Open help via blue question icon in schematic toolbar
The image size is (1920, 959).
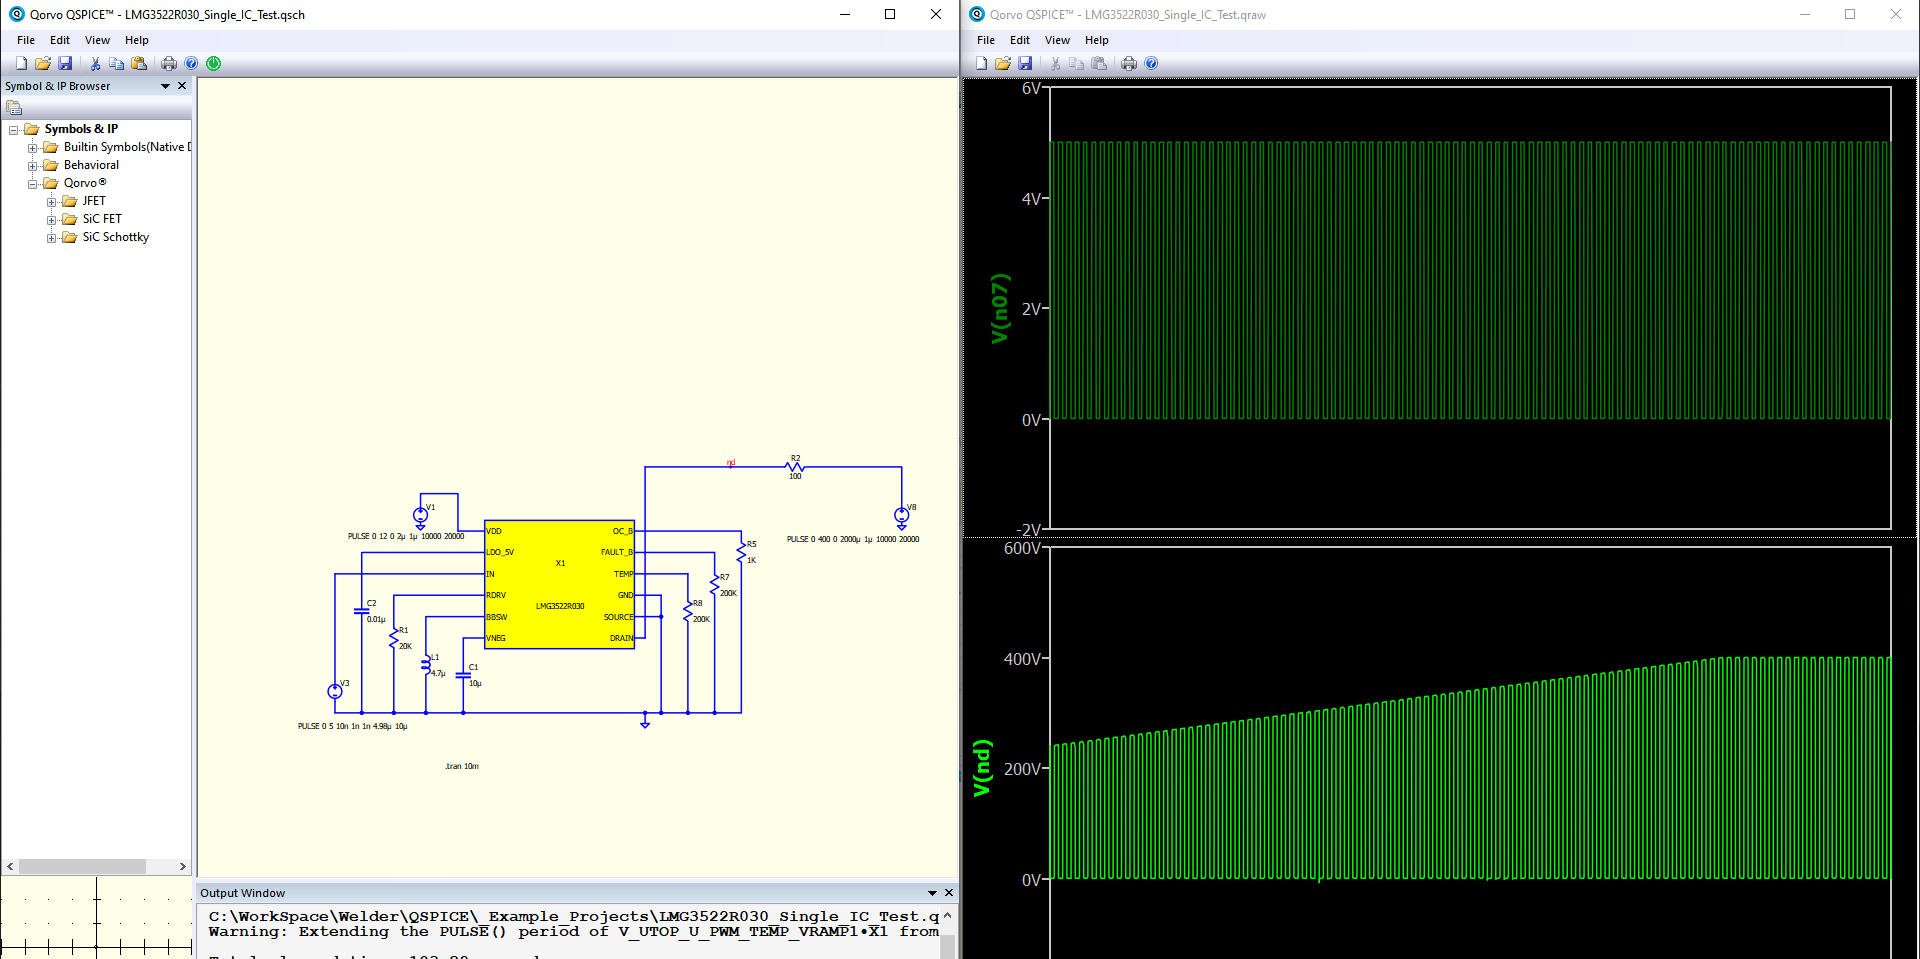pos(191,63)
